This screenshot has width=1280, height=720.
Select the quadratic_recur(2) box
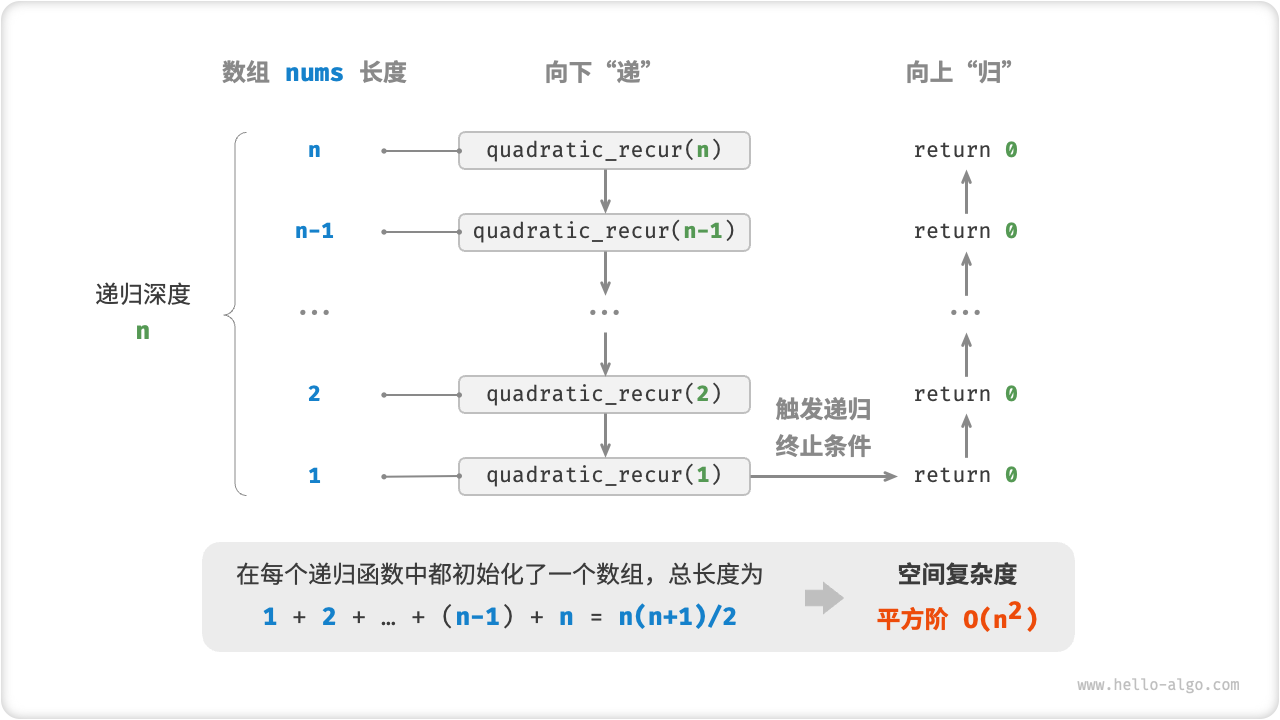pos(604,394)
